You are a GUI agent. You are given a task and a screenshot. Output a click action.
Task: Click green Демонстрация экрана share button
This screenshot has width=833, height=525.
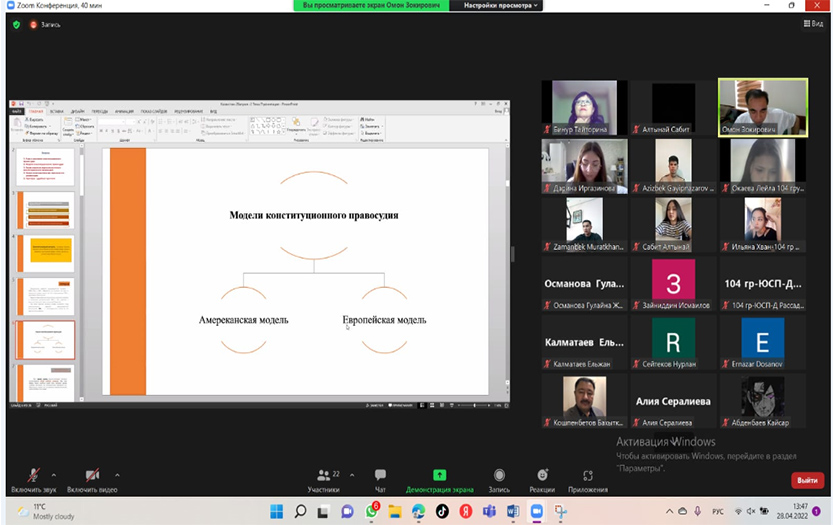439,479
